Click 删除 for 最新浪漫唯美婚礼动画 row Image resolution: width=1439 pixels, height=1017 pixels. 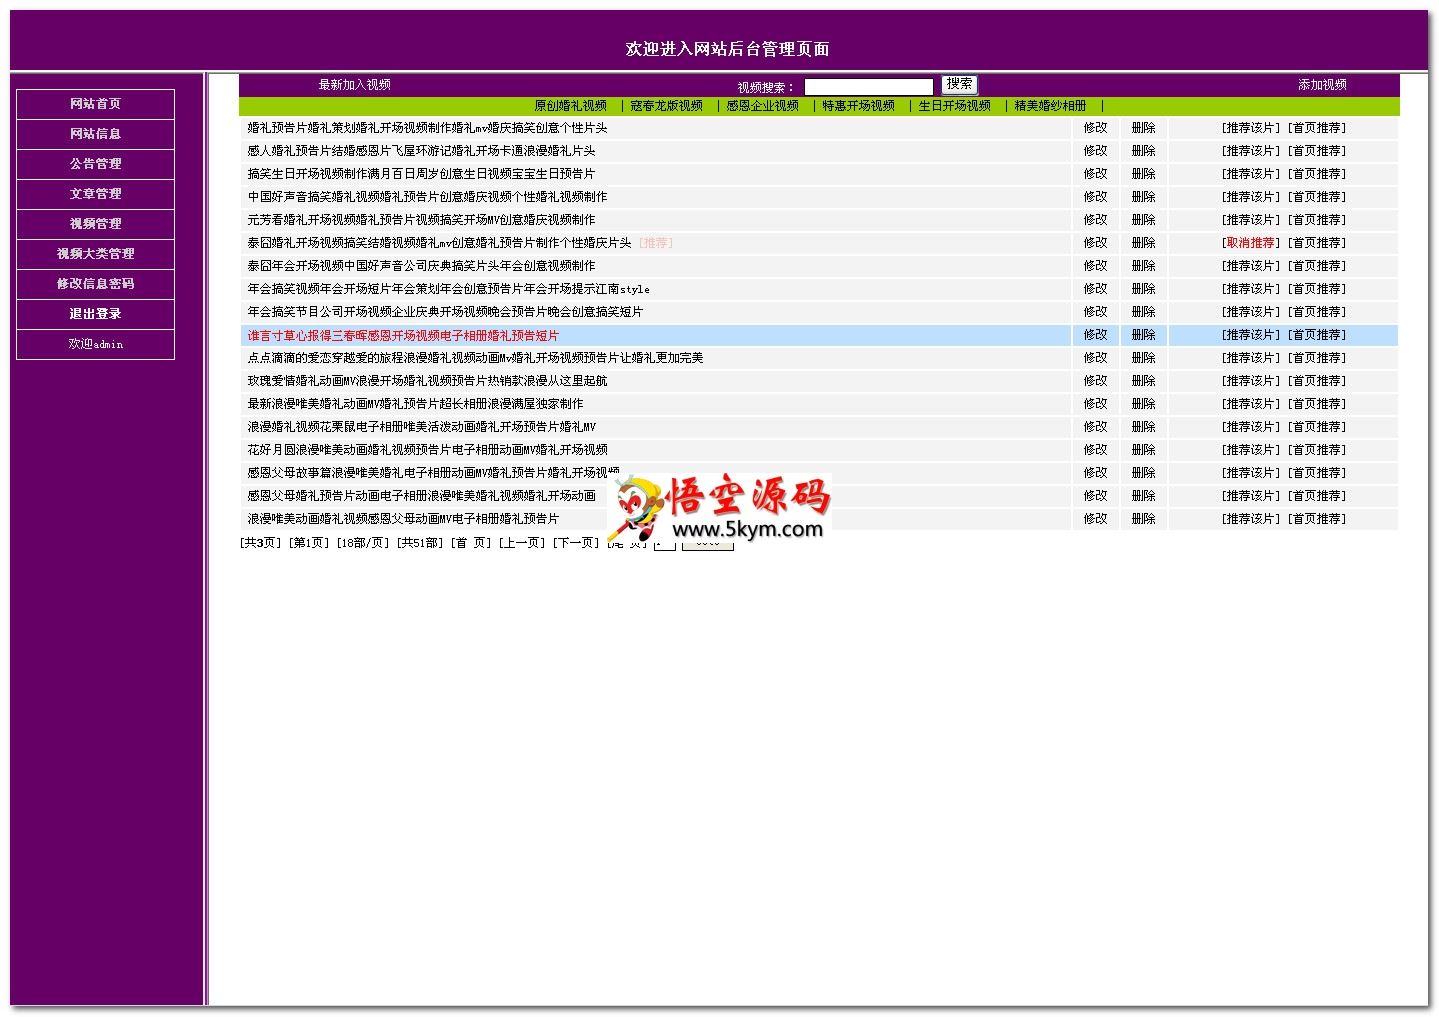[1143, 404]
